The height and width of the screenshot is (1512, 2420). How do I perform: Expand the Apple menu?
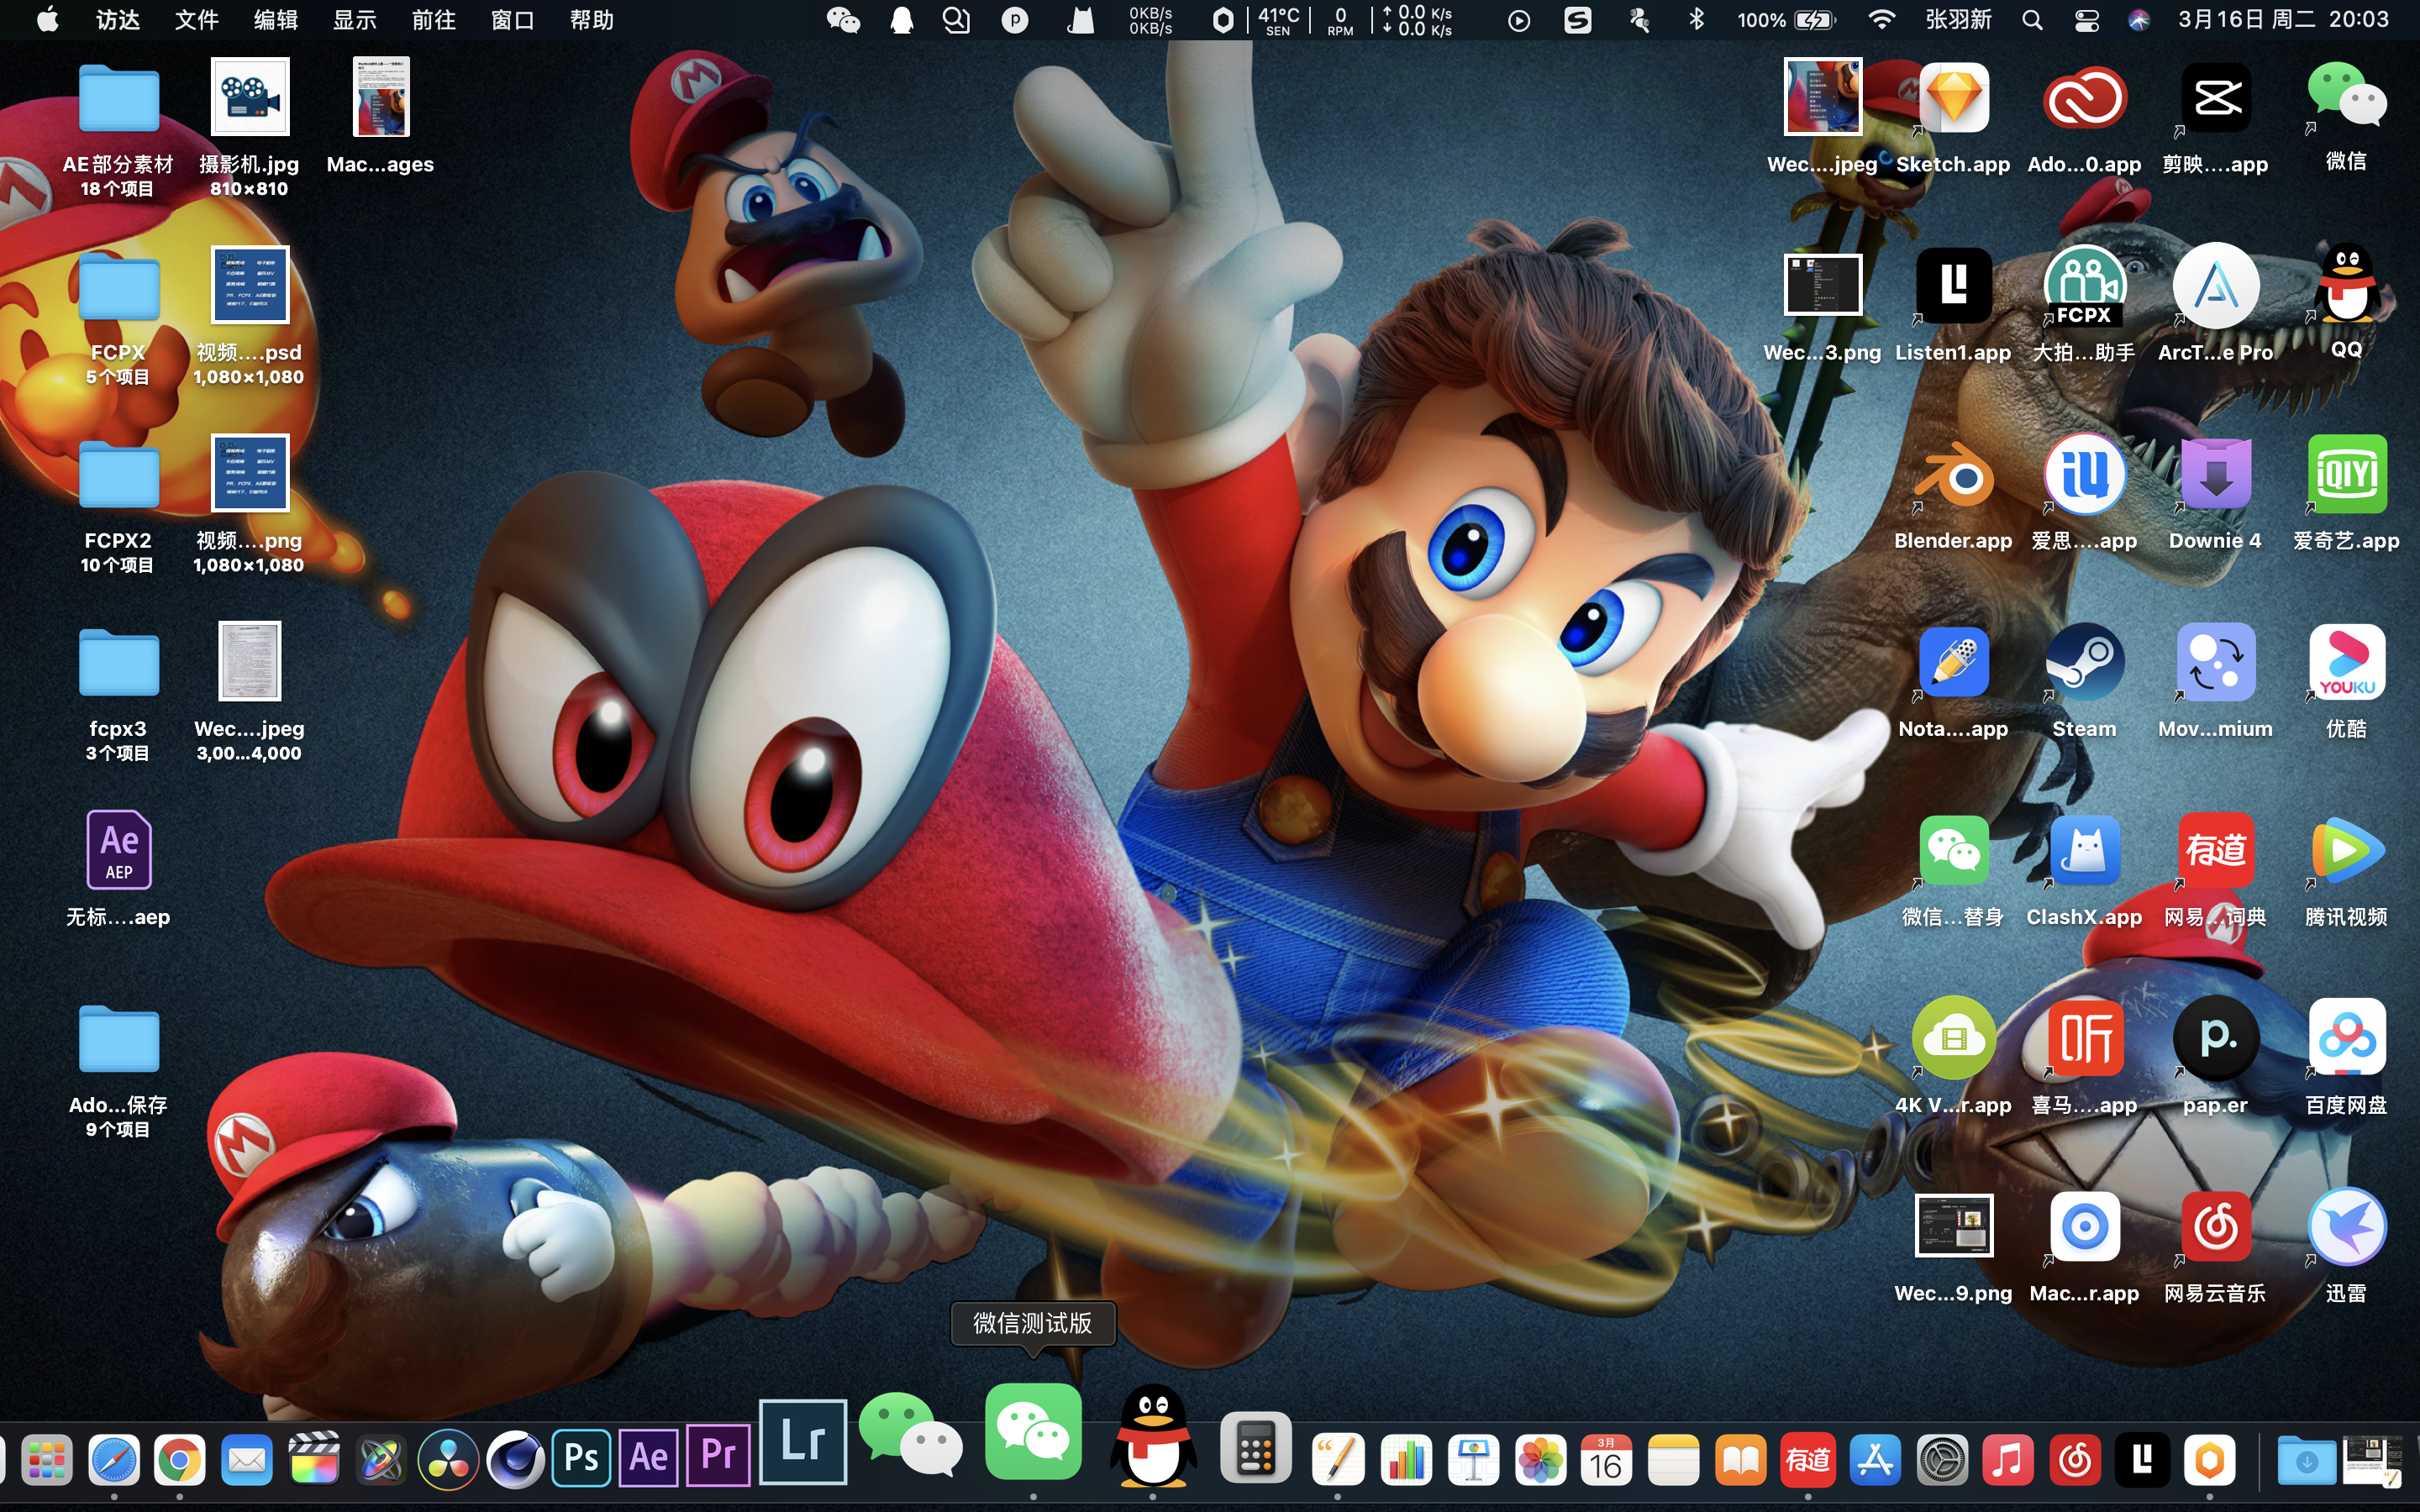coord(47,20)
